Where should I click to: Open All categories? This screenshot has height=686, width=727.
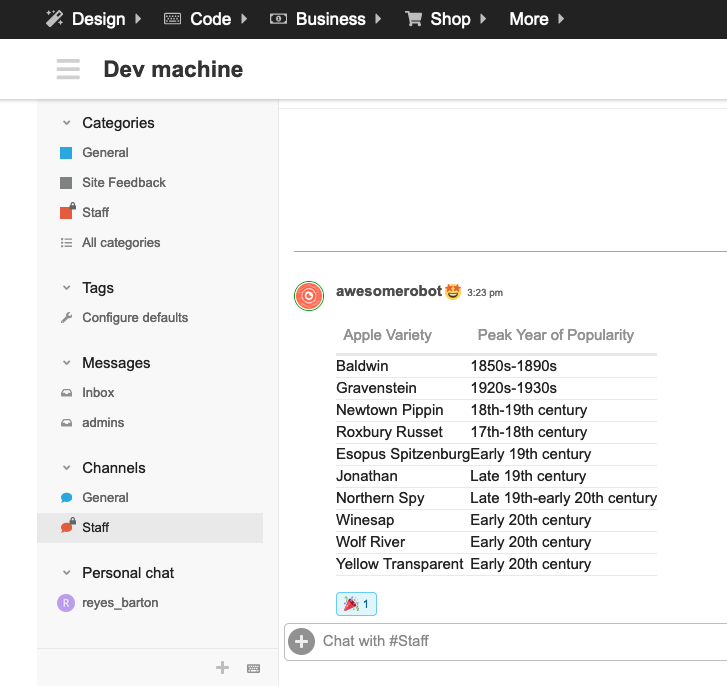pyautogui.click(x=121, y=242)
